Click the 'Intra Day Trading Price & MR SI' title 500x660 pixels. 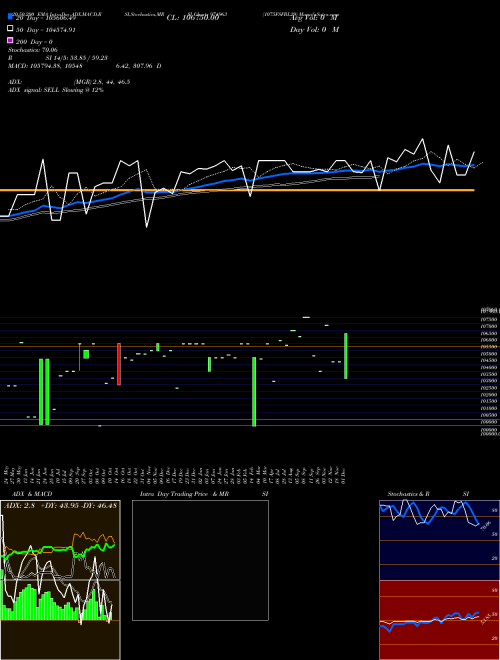(x=204, y=494)
